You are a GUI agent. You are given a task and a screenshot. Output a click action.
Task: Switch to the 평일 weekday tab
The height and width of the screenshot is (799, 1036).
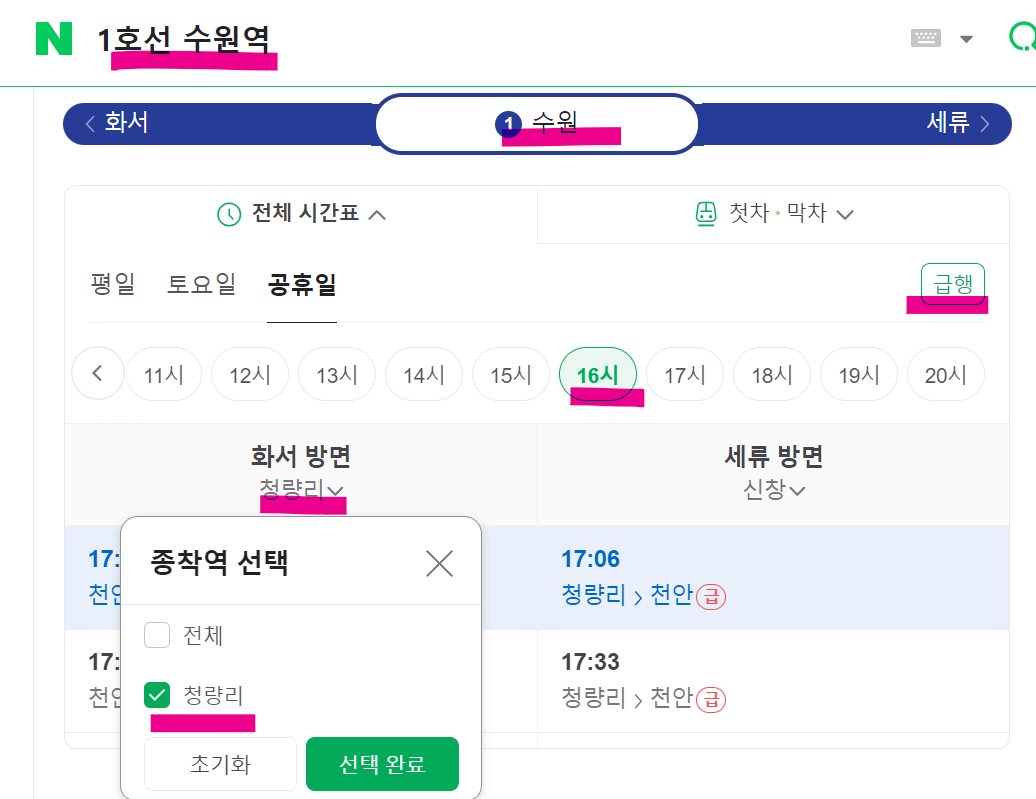[x=114, y=284]
